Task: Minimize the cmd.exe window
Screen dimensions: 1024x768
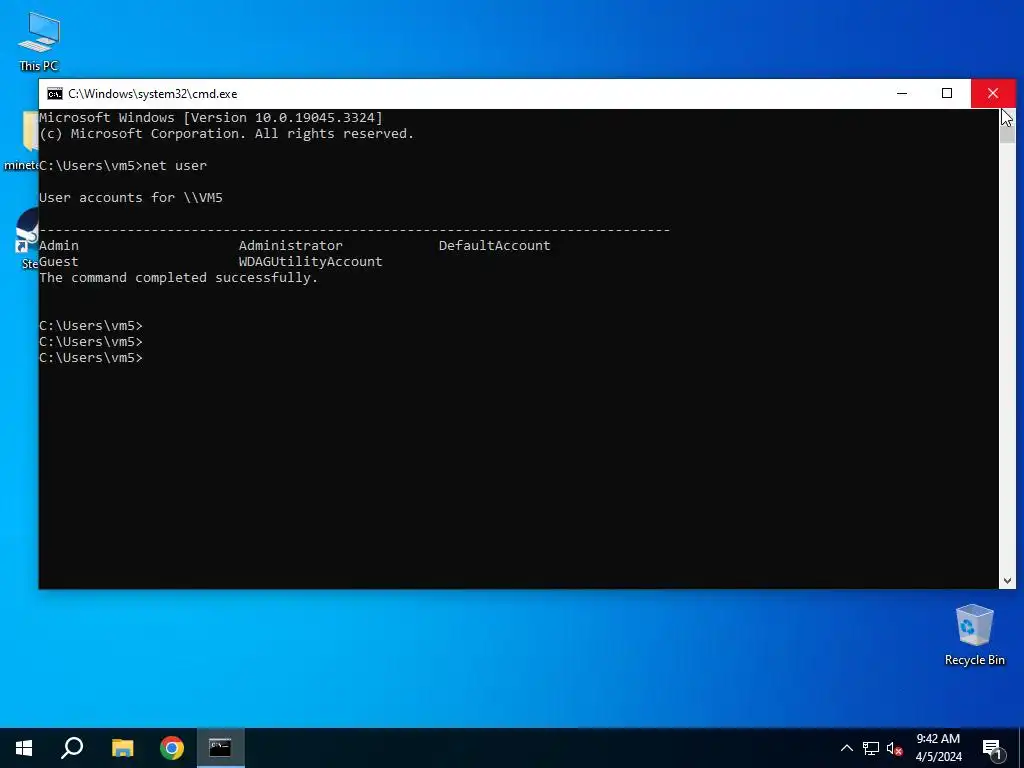Action: (902, 93)
